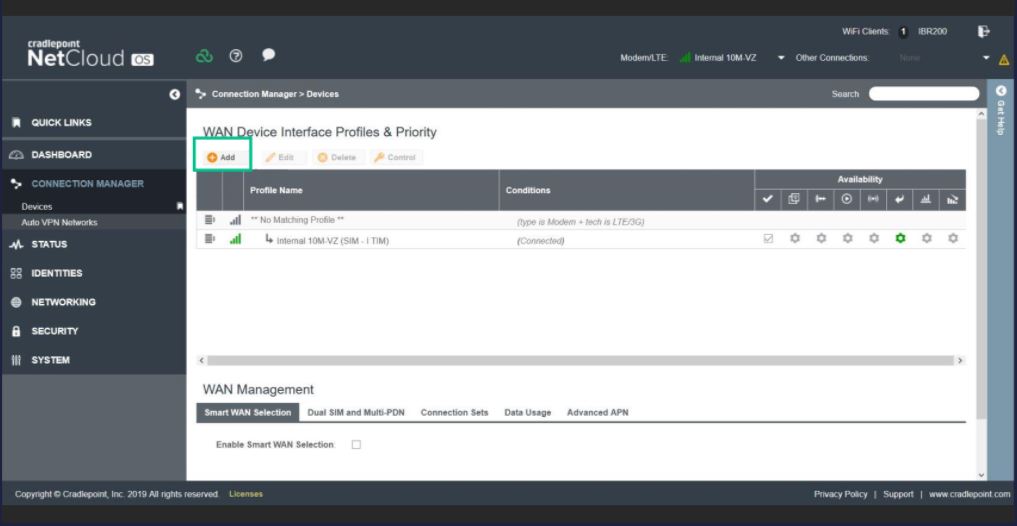Image resolution: width=1017 pixels, height=526 pixels.
Task: Click the vertical scrollbar down arrow
Action: [x=981, y=475]
